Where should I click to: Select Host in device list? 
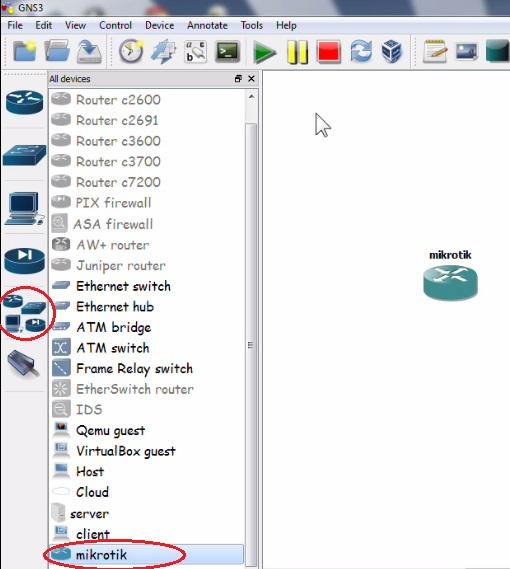click(147, 472)
